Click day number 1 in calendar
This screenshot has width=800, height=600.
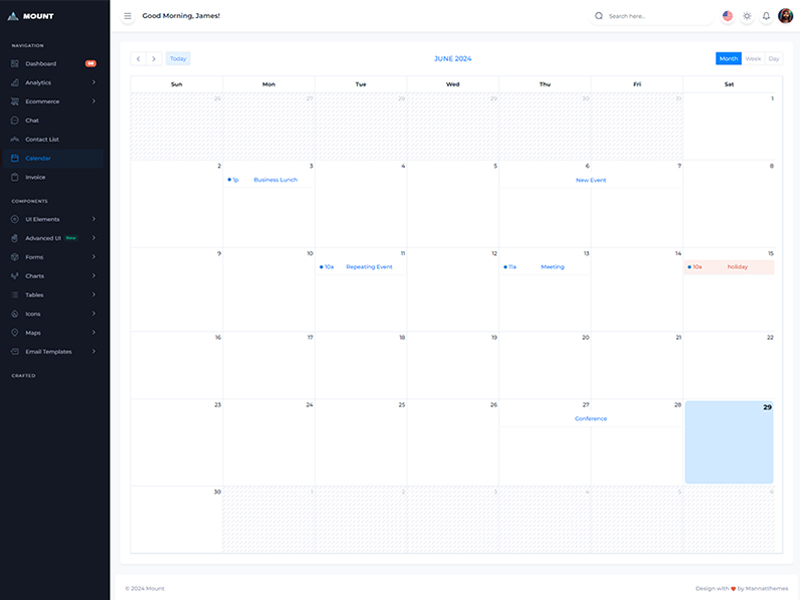(772, 98)
